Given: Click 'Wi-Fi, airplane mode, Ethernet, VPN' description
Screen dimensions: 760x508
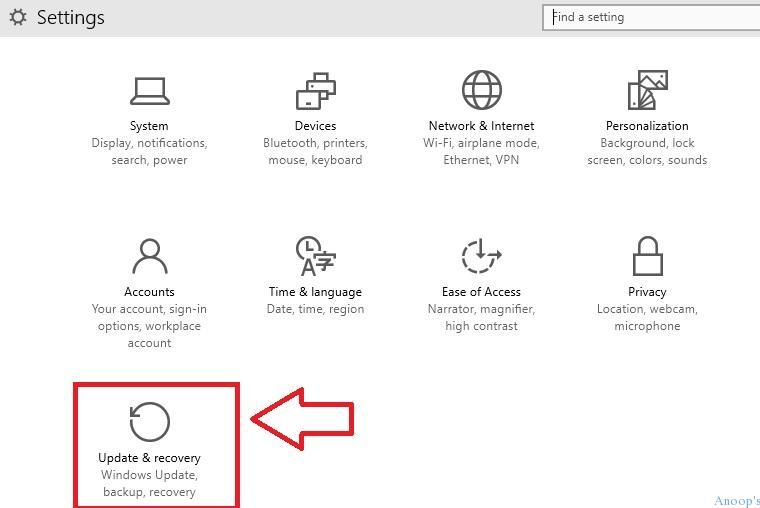Looking at the screenshot, I should [481, 152].
